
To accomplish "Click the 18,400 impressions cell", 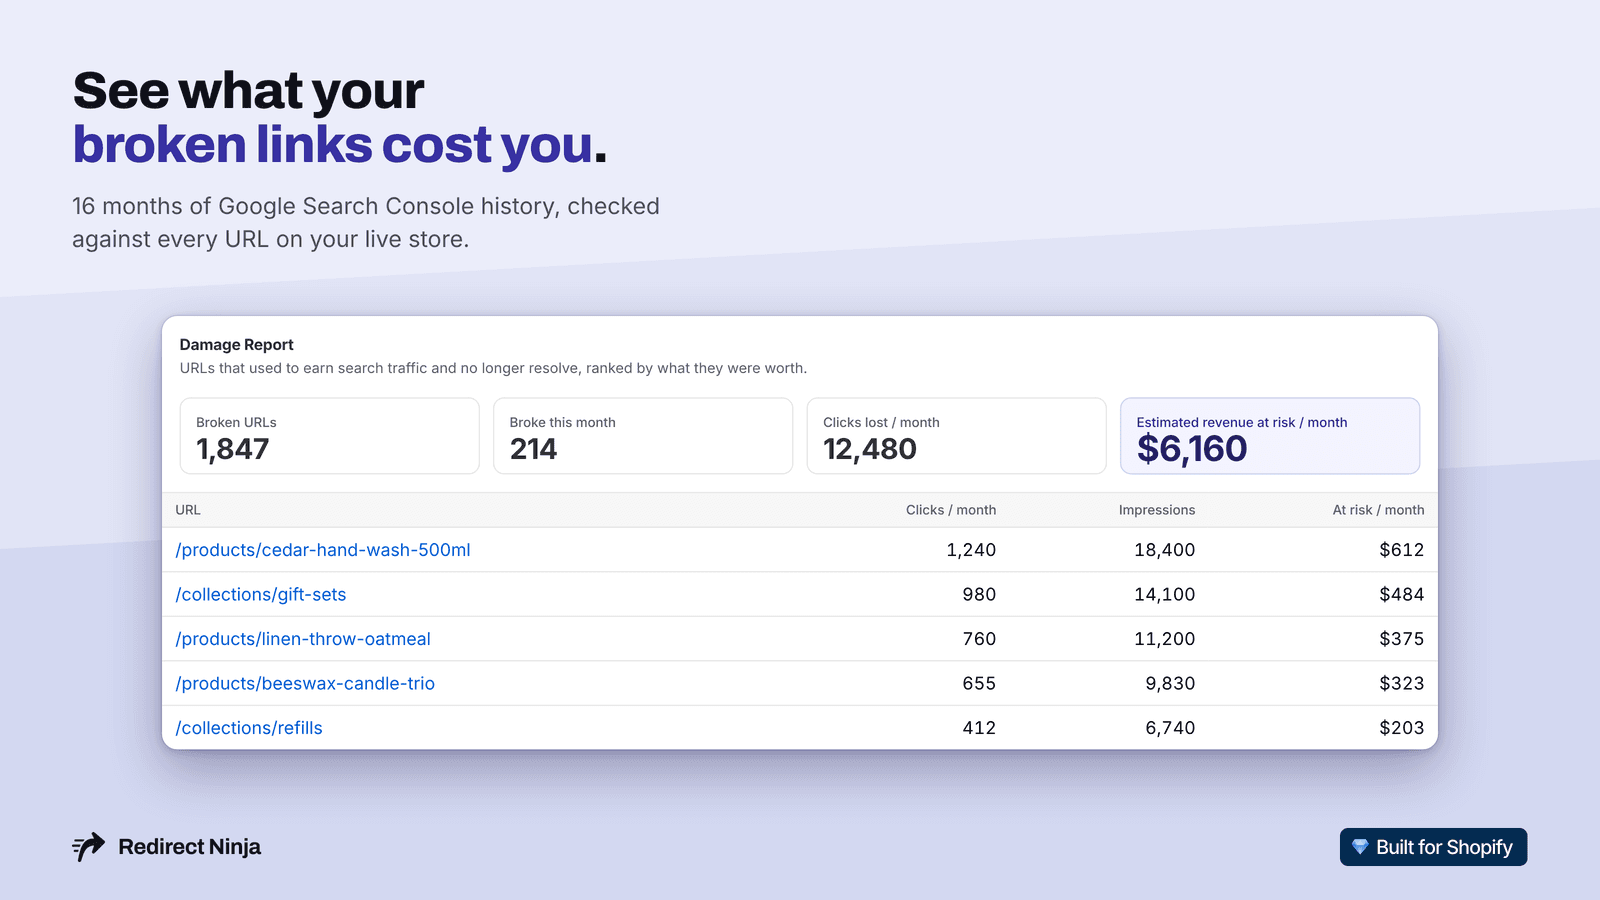I will coord(1165,550).
